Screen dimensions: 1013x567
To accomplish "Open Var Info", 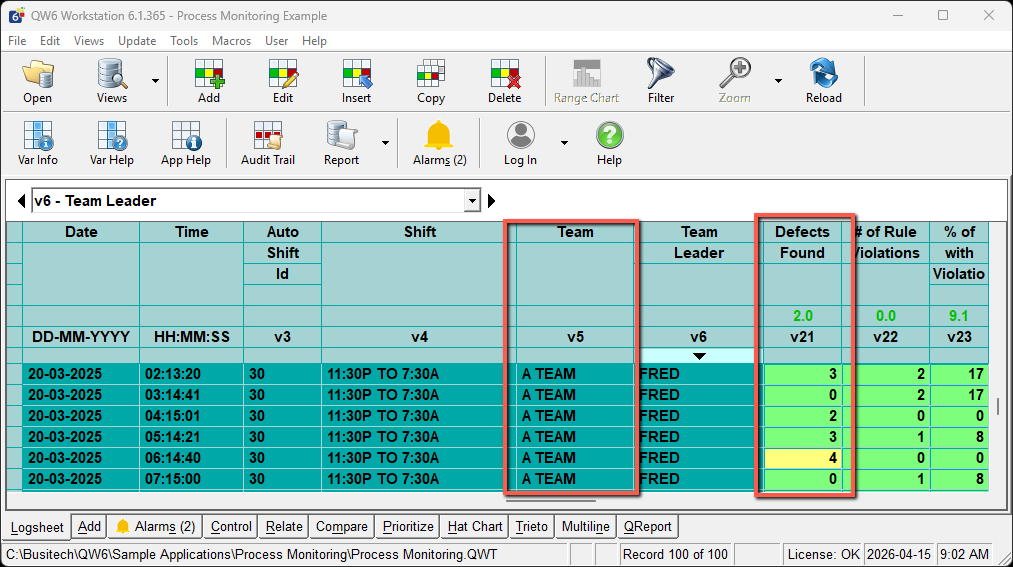I will click(x=37, y=143).
